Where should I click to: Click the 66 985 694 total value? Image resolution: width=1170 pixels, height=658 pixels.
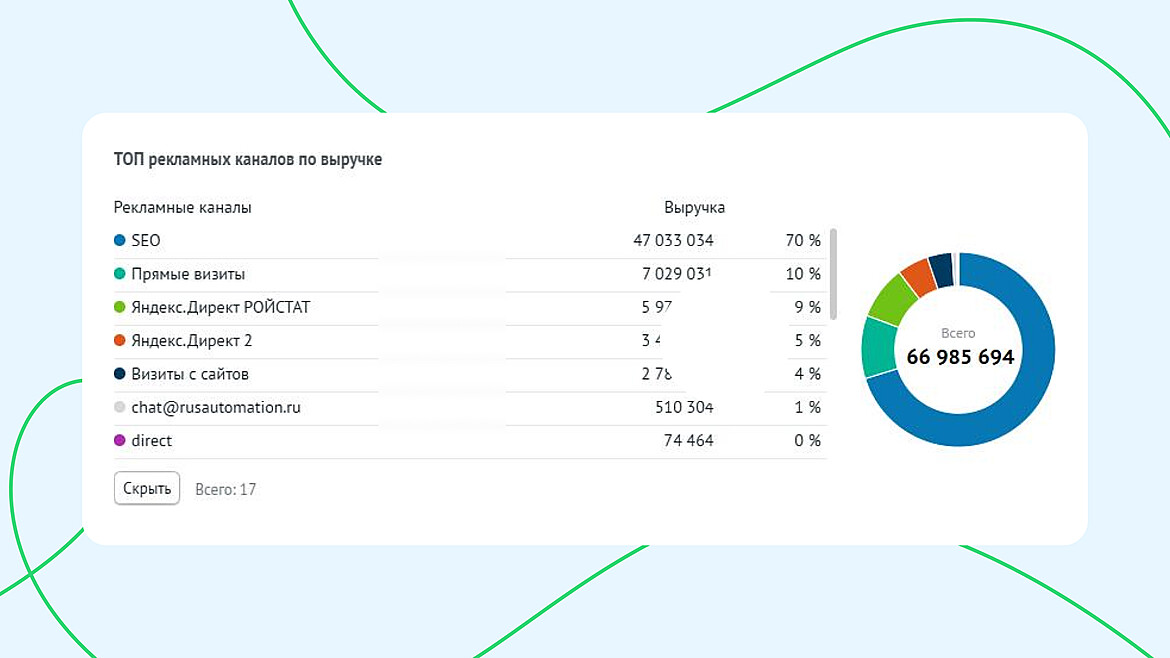click(960, 357)
